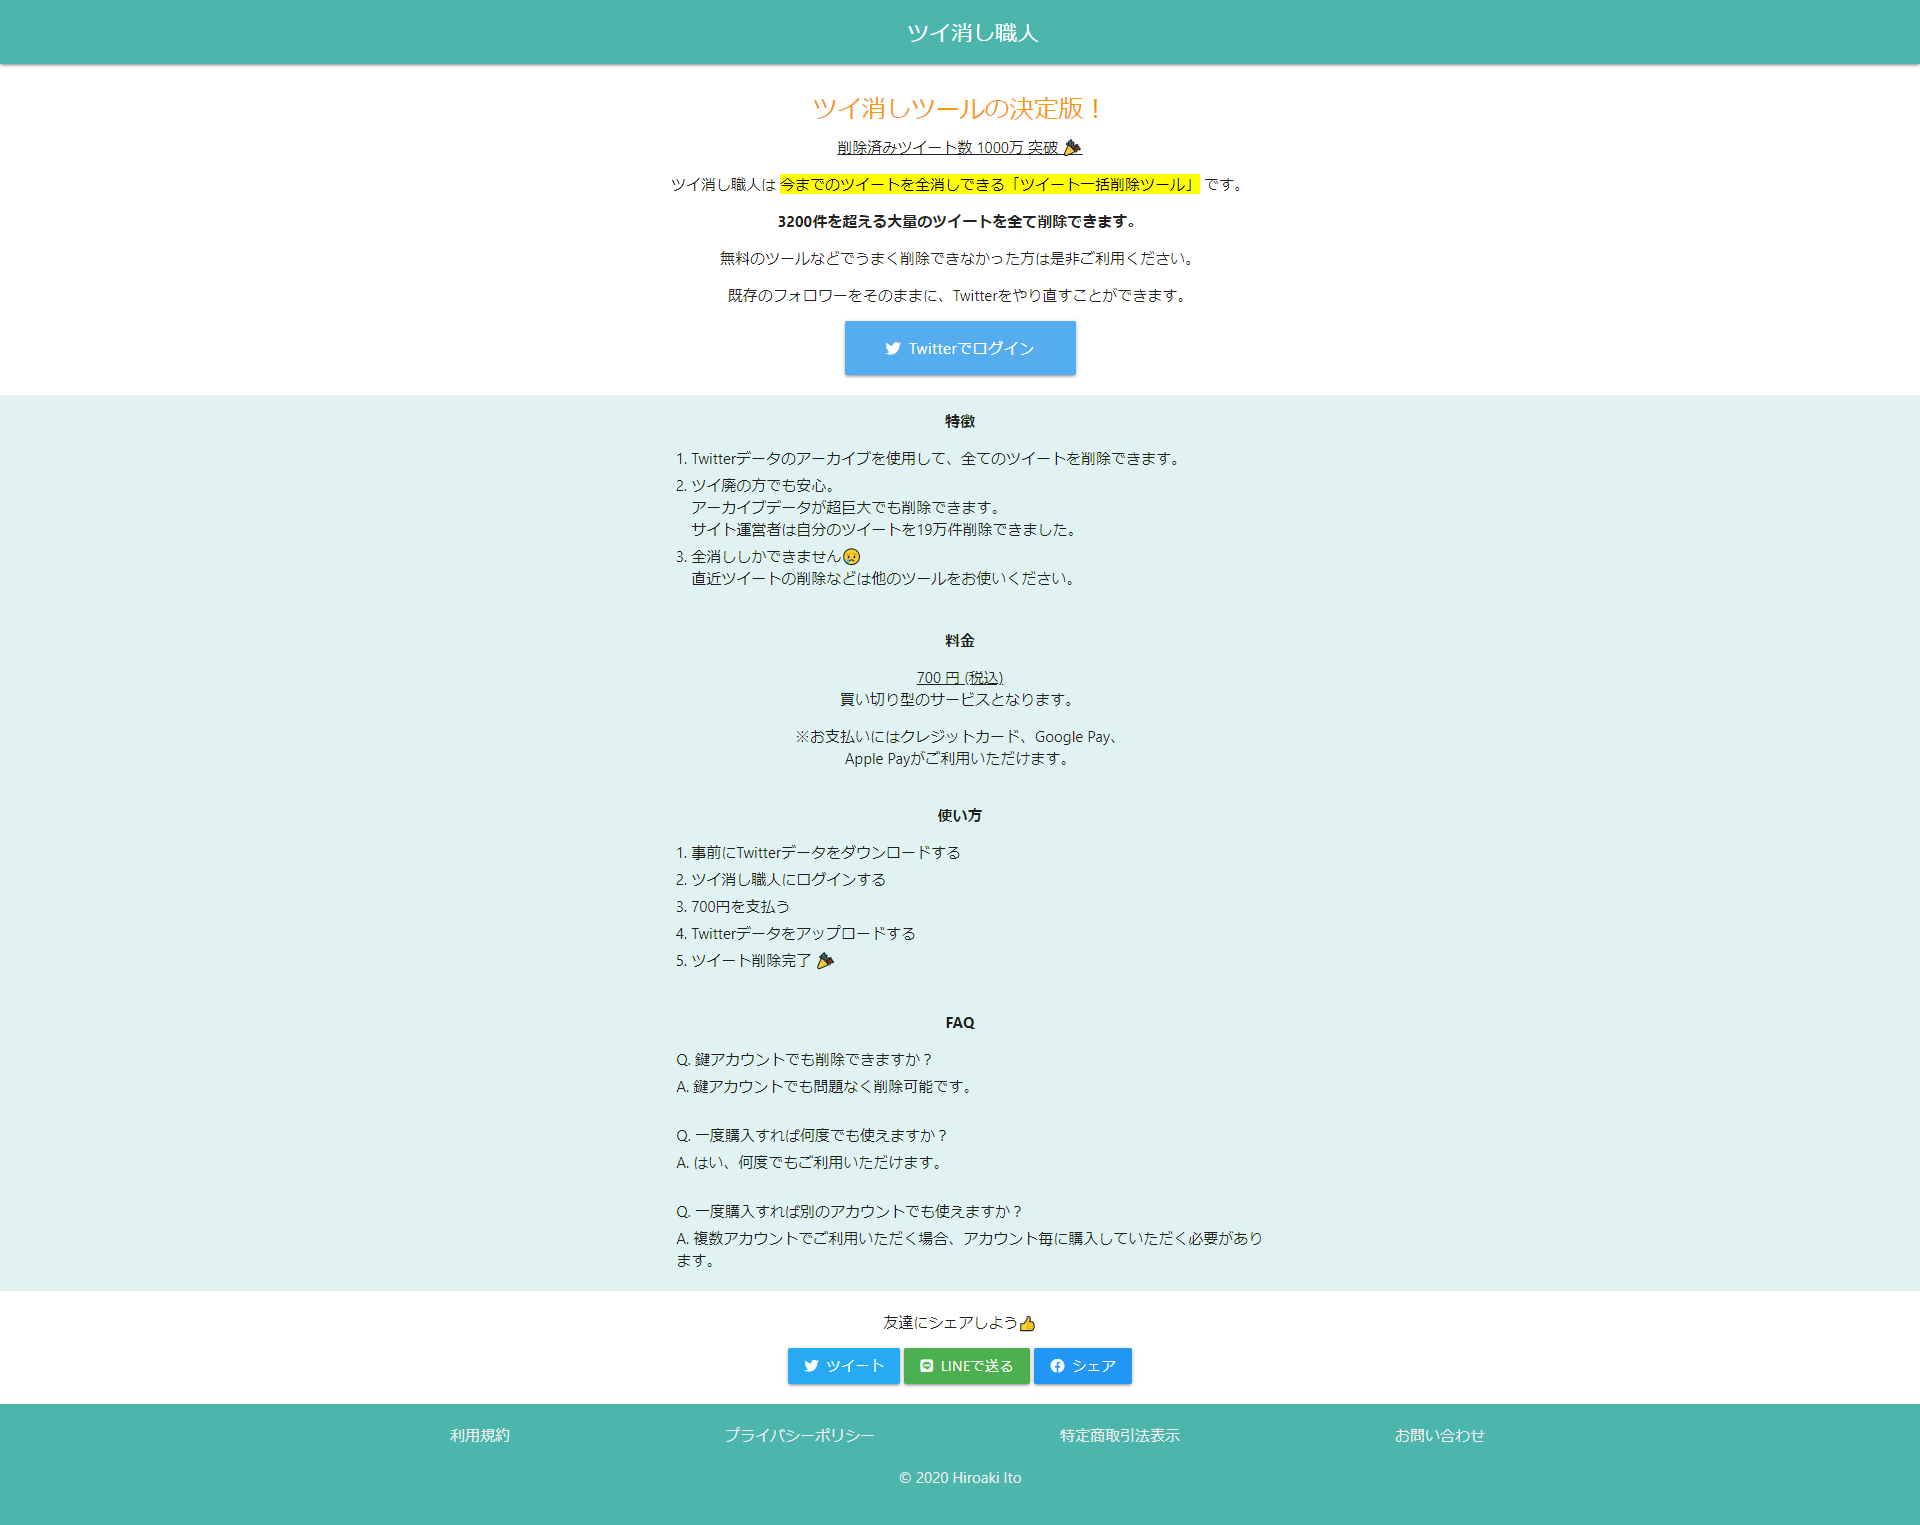Open the 利用規約 footer link

(x=480, y=1436)
